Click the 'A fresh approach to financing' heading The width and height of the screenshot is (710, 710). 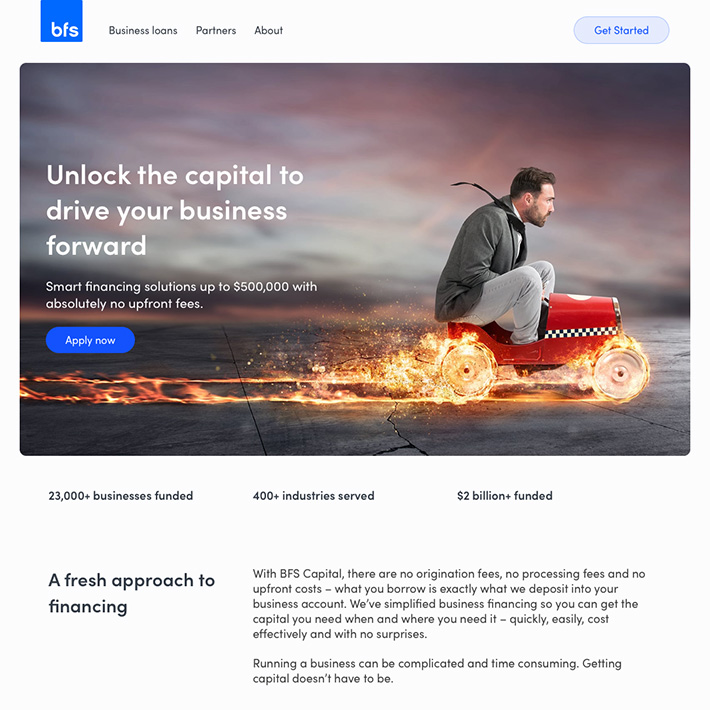(x=132, y=593)
